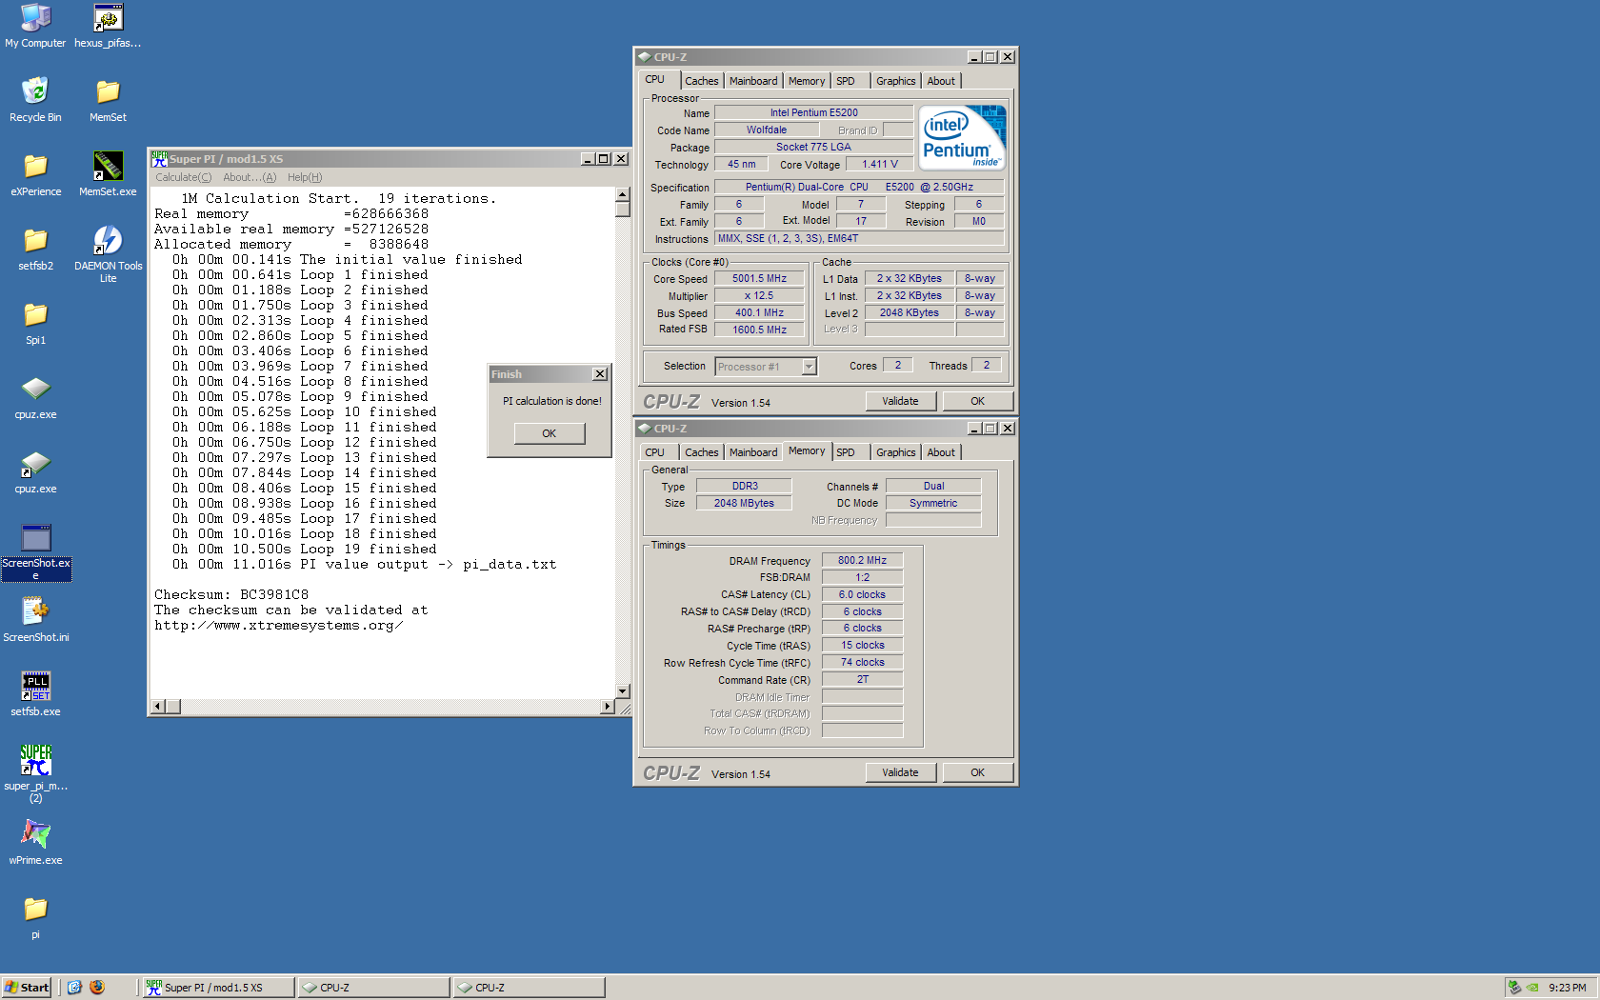This screenshot has height=1000, width=1600.
Task: Open the pi folder icon
Action: [36, 917]
